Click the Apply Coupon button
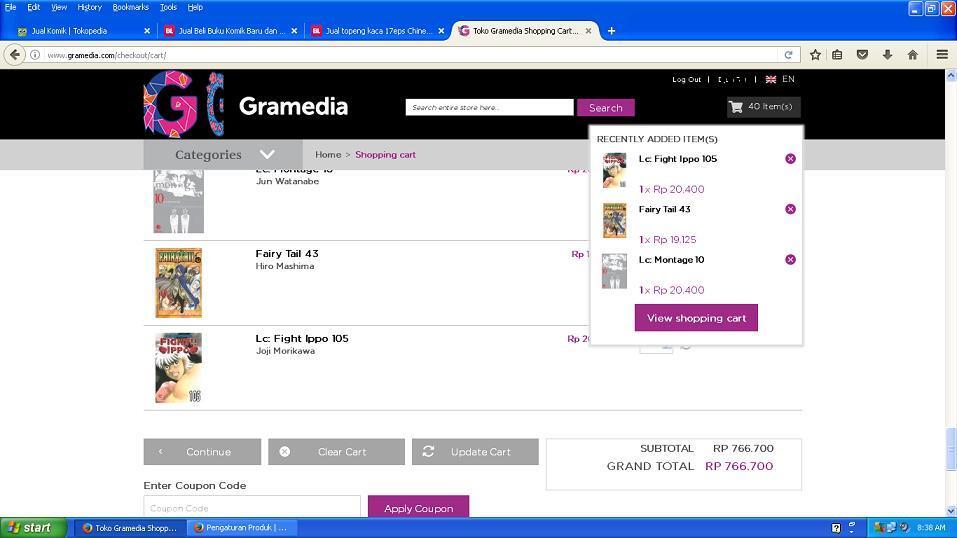This screenshot has height=538, width=957. pyautogui.click(x=418, y=507)
